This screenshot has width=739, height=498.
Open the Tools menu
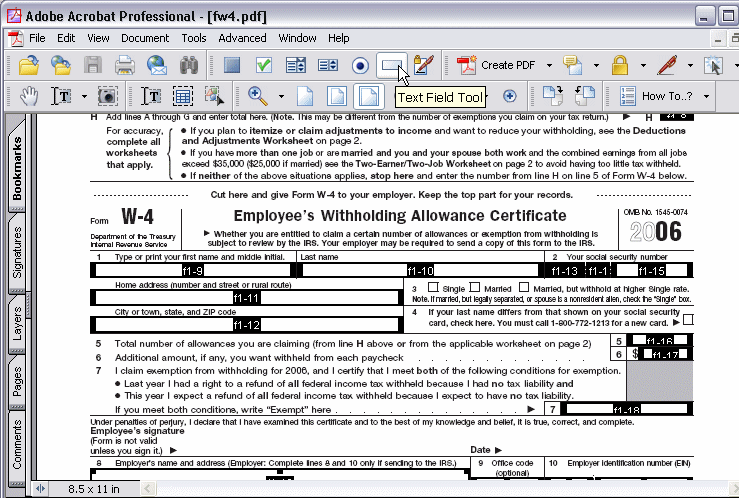(194, 38)
